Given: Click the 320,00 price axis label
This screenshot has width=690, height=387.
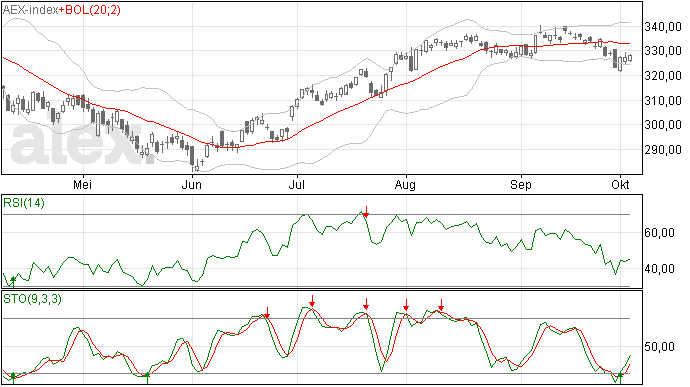Looking at the screenshot, I should pos(663,76).
